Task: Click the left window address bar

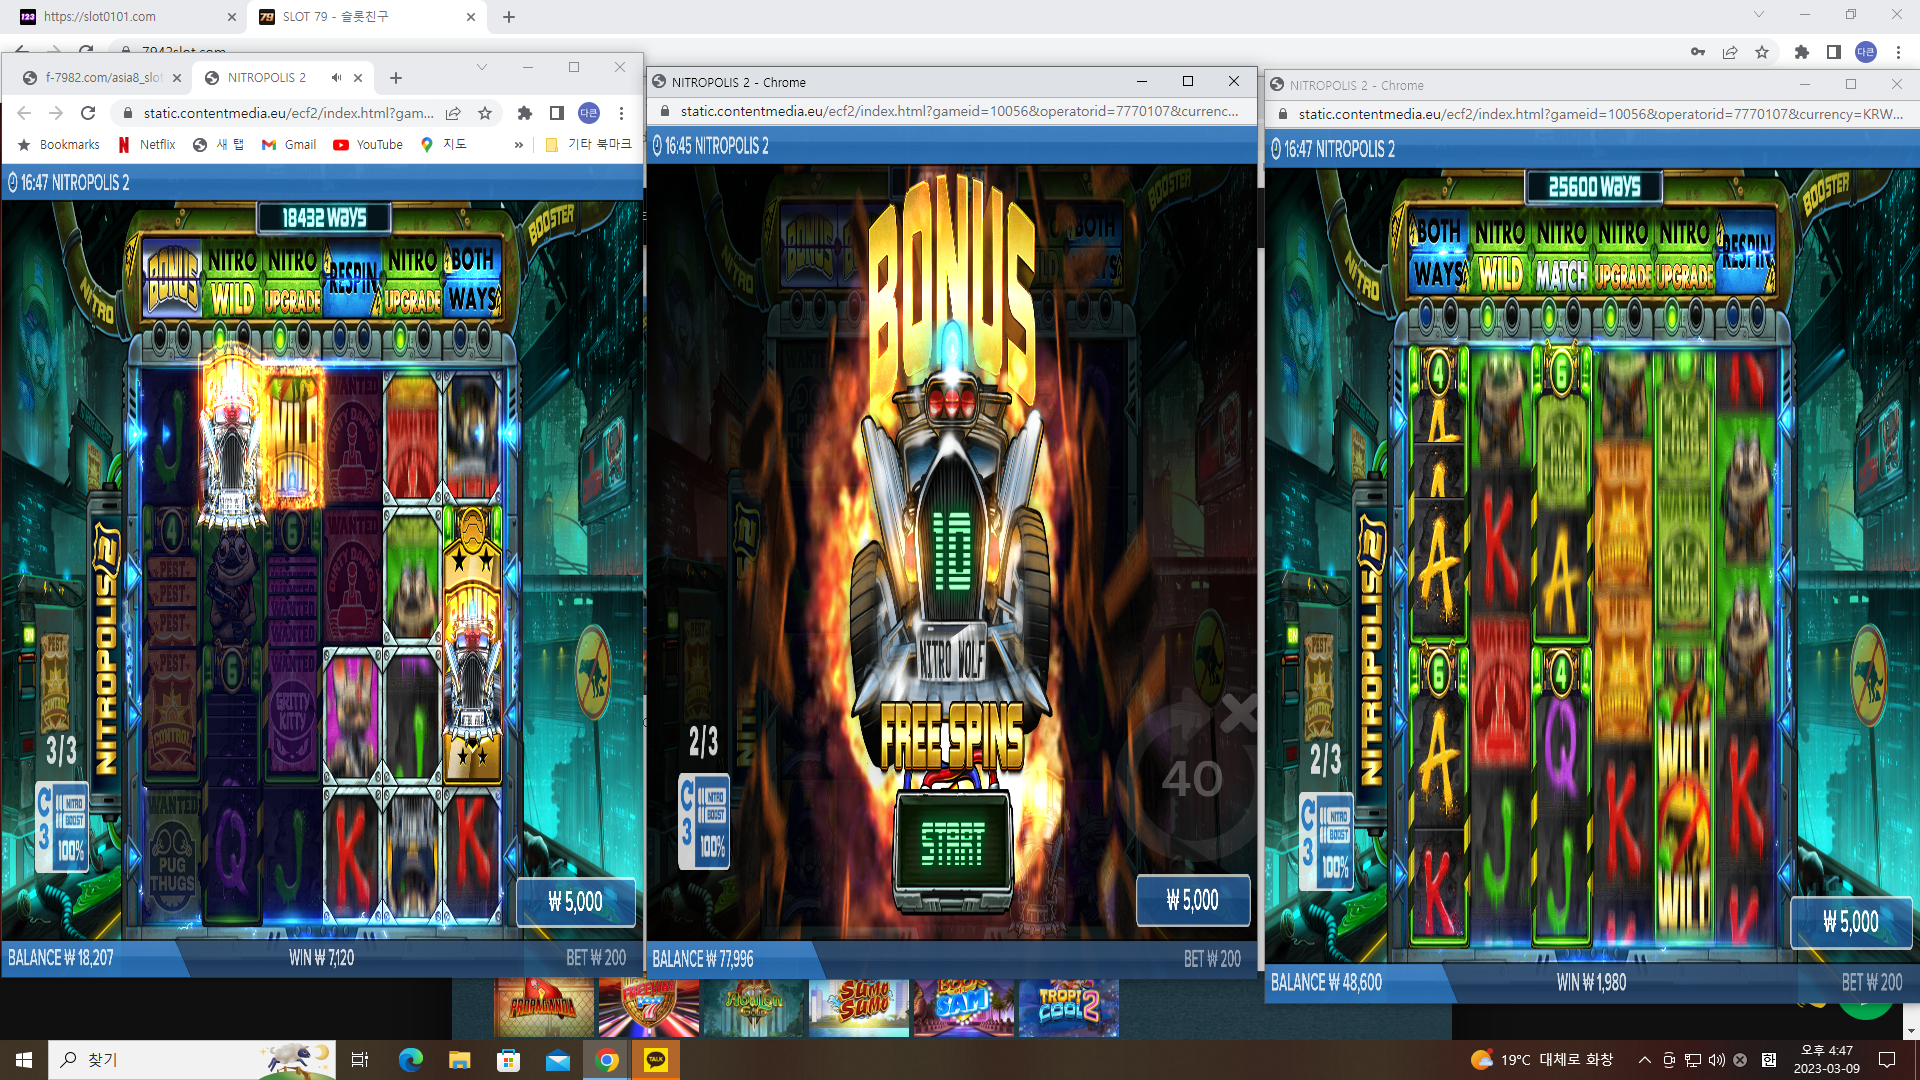Action: click(x=288, y=113)
